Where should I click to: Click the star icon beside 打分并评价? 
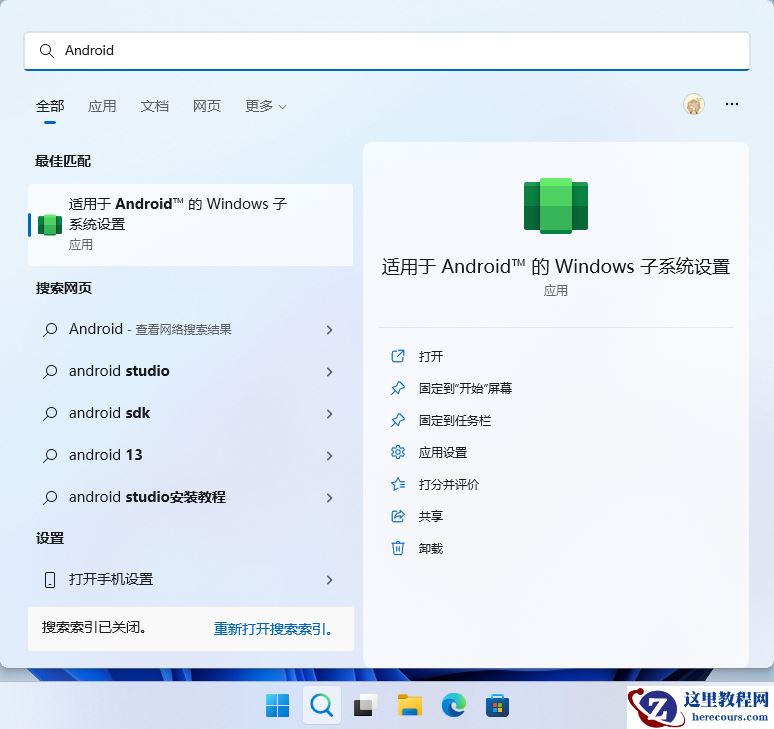(397, 484)
